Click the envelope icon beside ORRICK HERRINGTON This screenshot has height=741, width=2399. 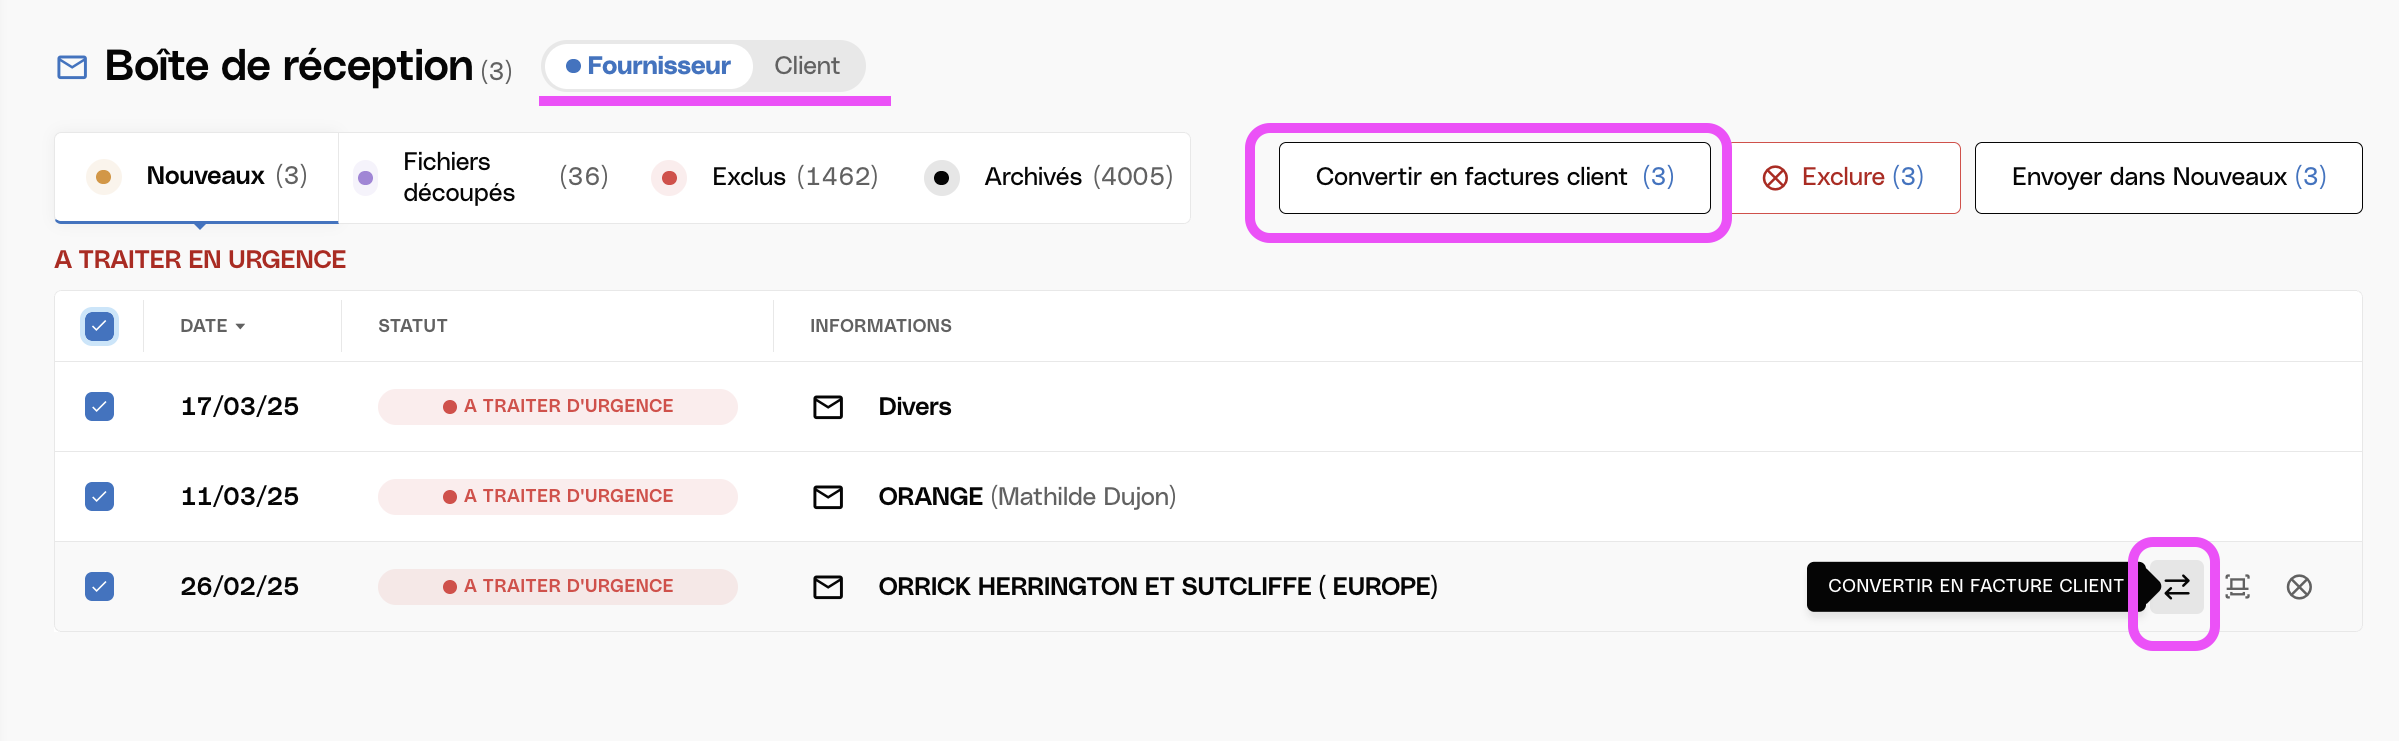pyautogui.click(x=828, y=587)
